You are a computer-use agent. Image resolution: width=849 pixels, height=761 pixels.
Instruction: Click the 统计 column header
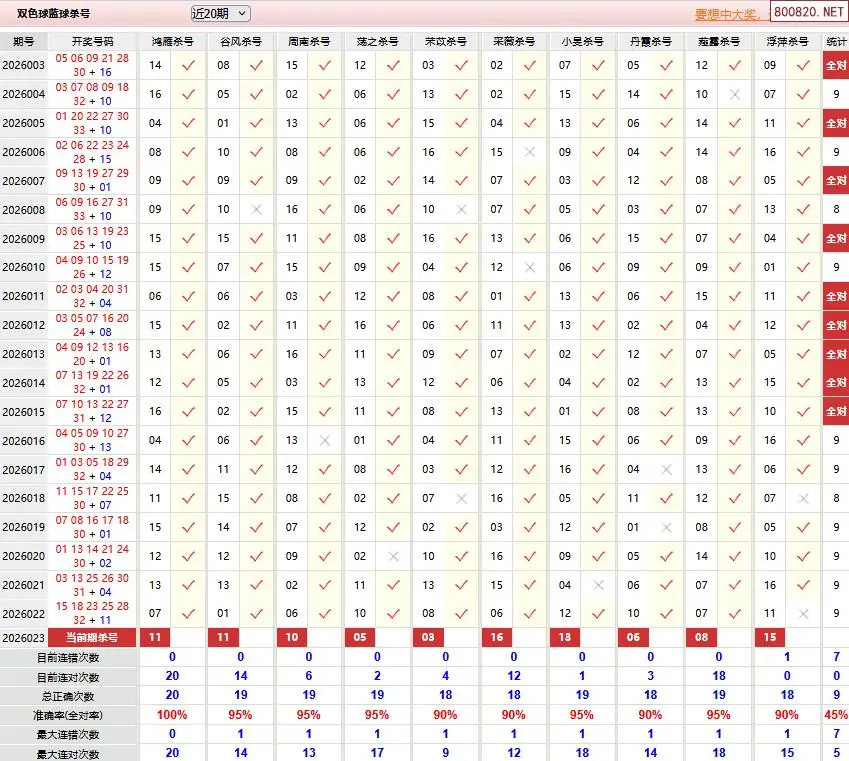click(836, 42)
